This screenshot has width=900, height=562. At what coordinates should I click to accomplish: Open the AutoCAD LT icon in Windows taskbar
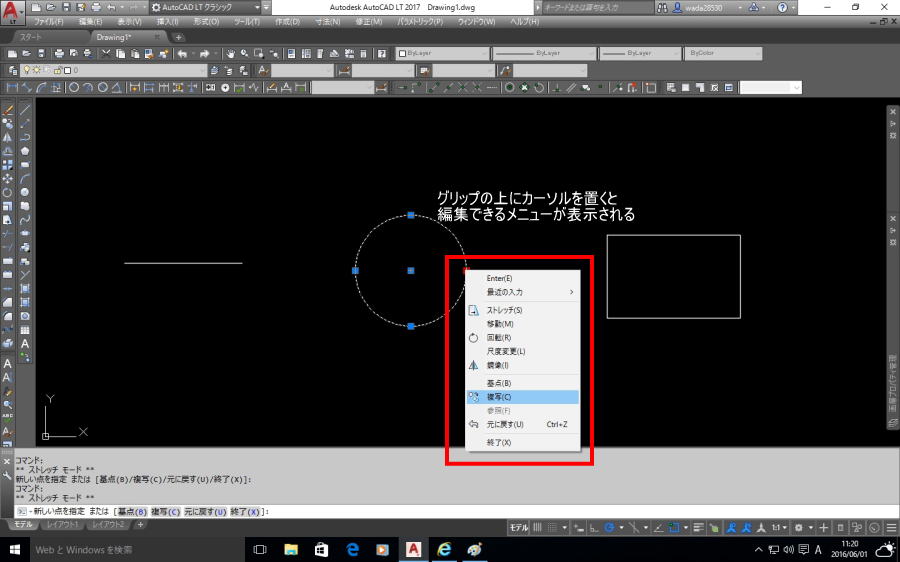413,549
